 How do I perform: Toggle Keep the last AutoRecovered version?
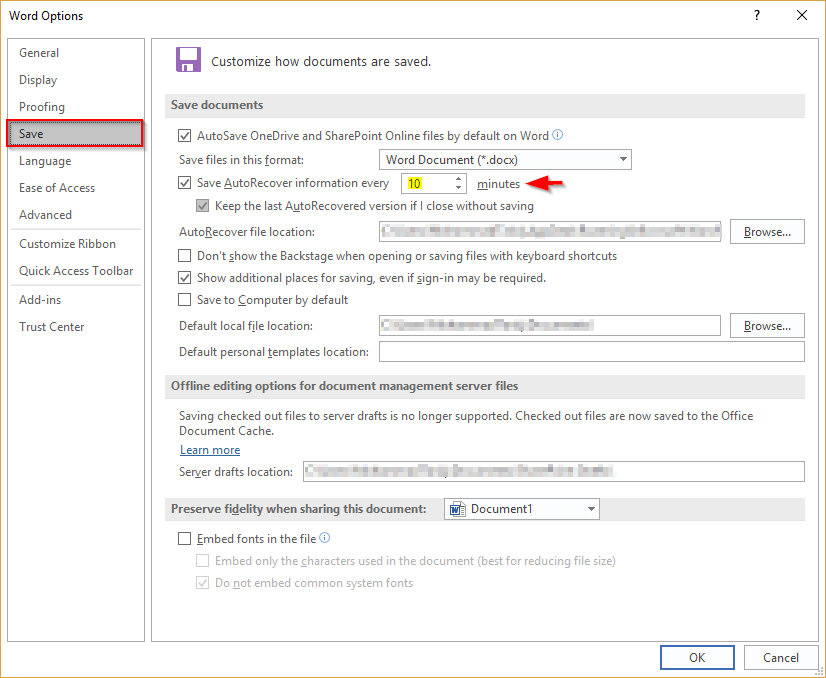point(202,206)
